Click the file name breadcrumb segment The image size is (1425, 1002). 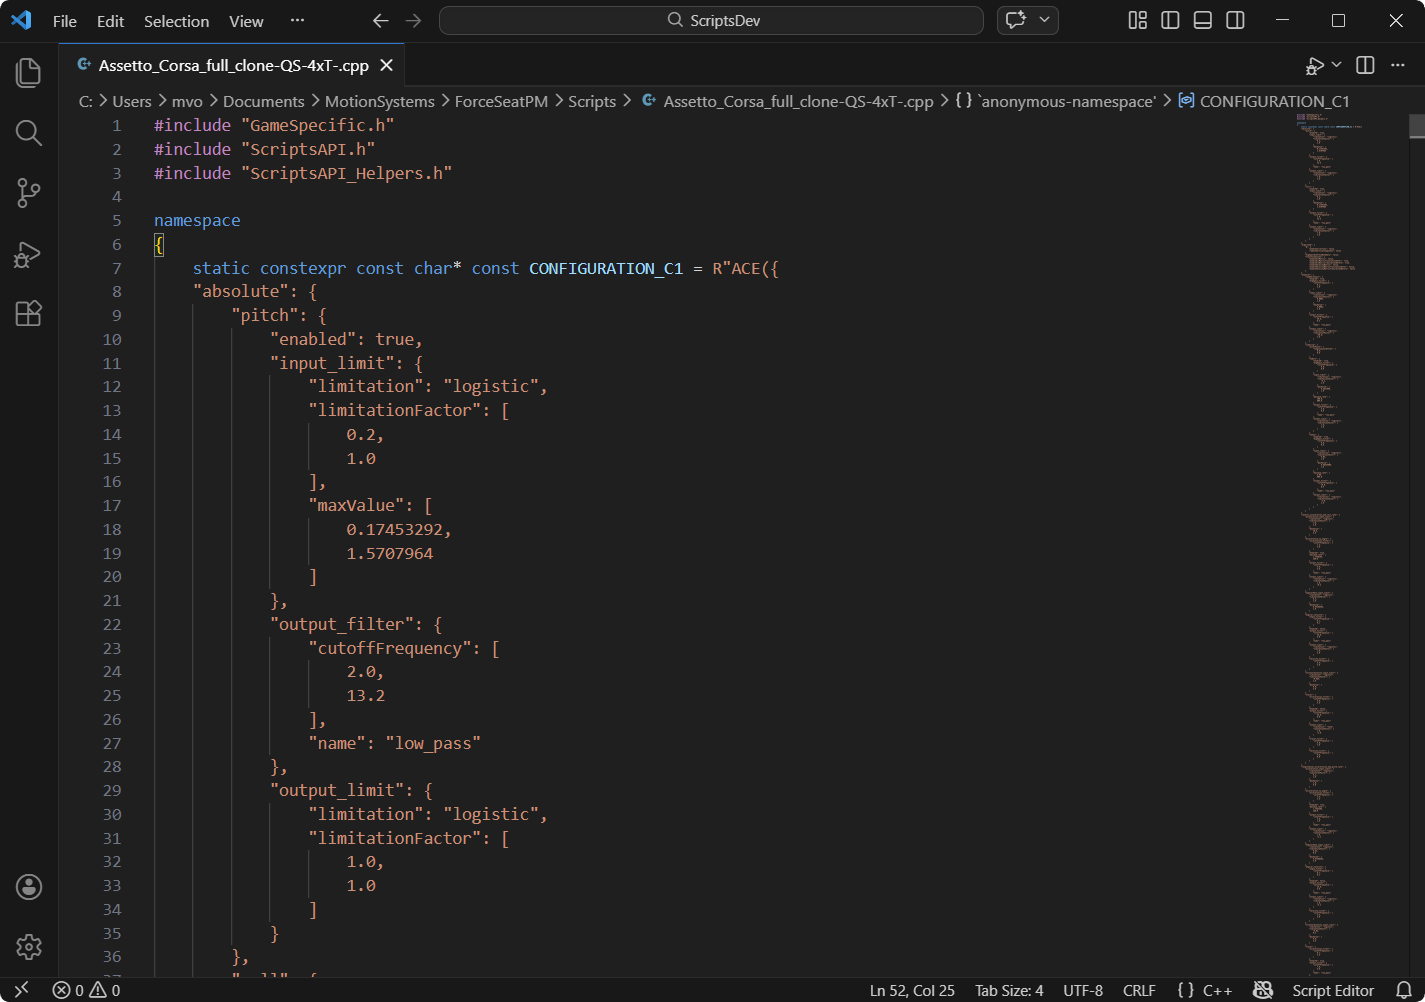click(x=787, y=101)
